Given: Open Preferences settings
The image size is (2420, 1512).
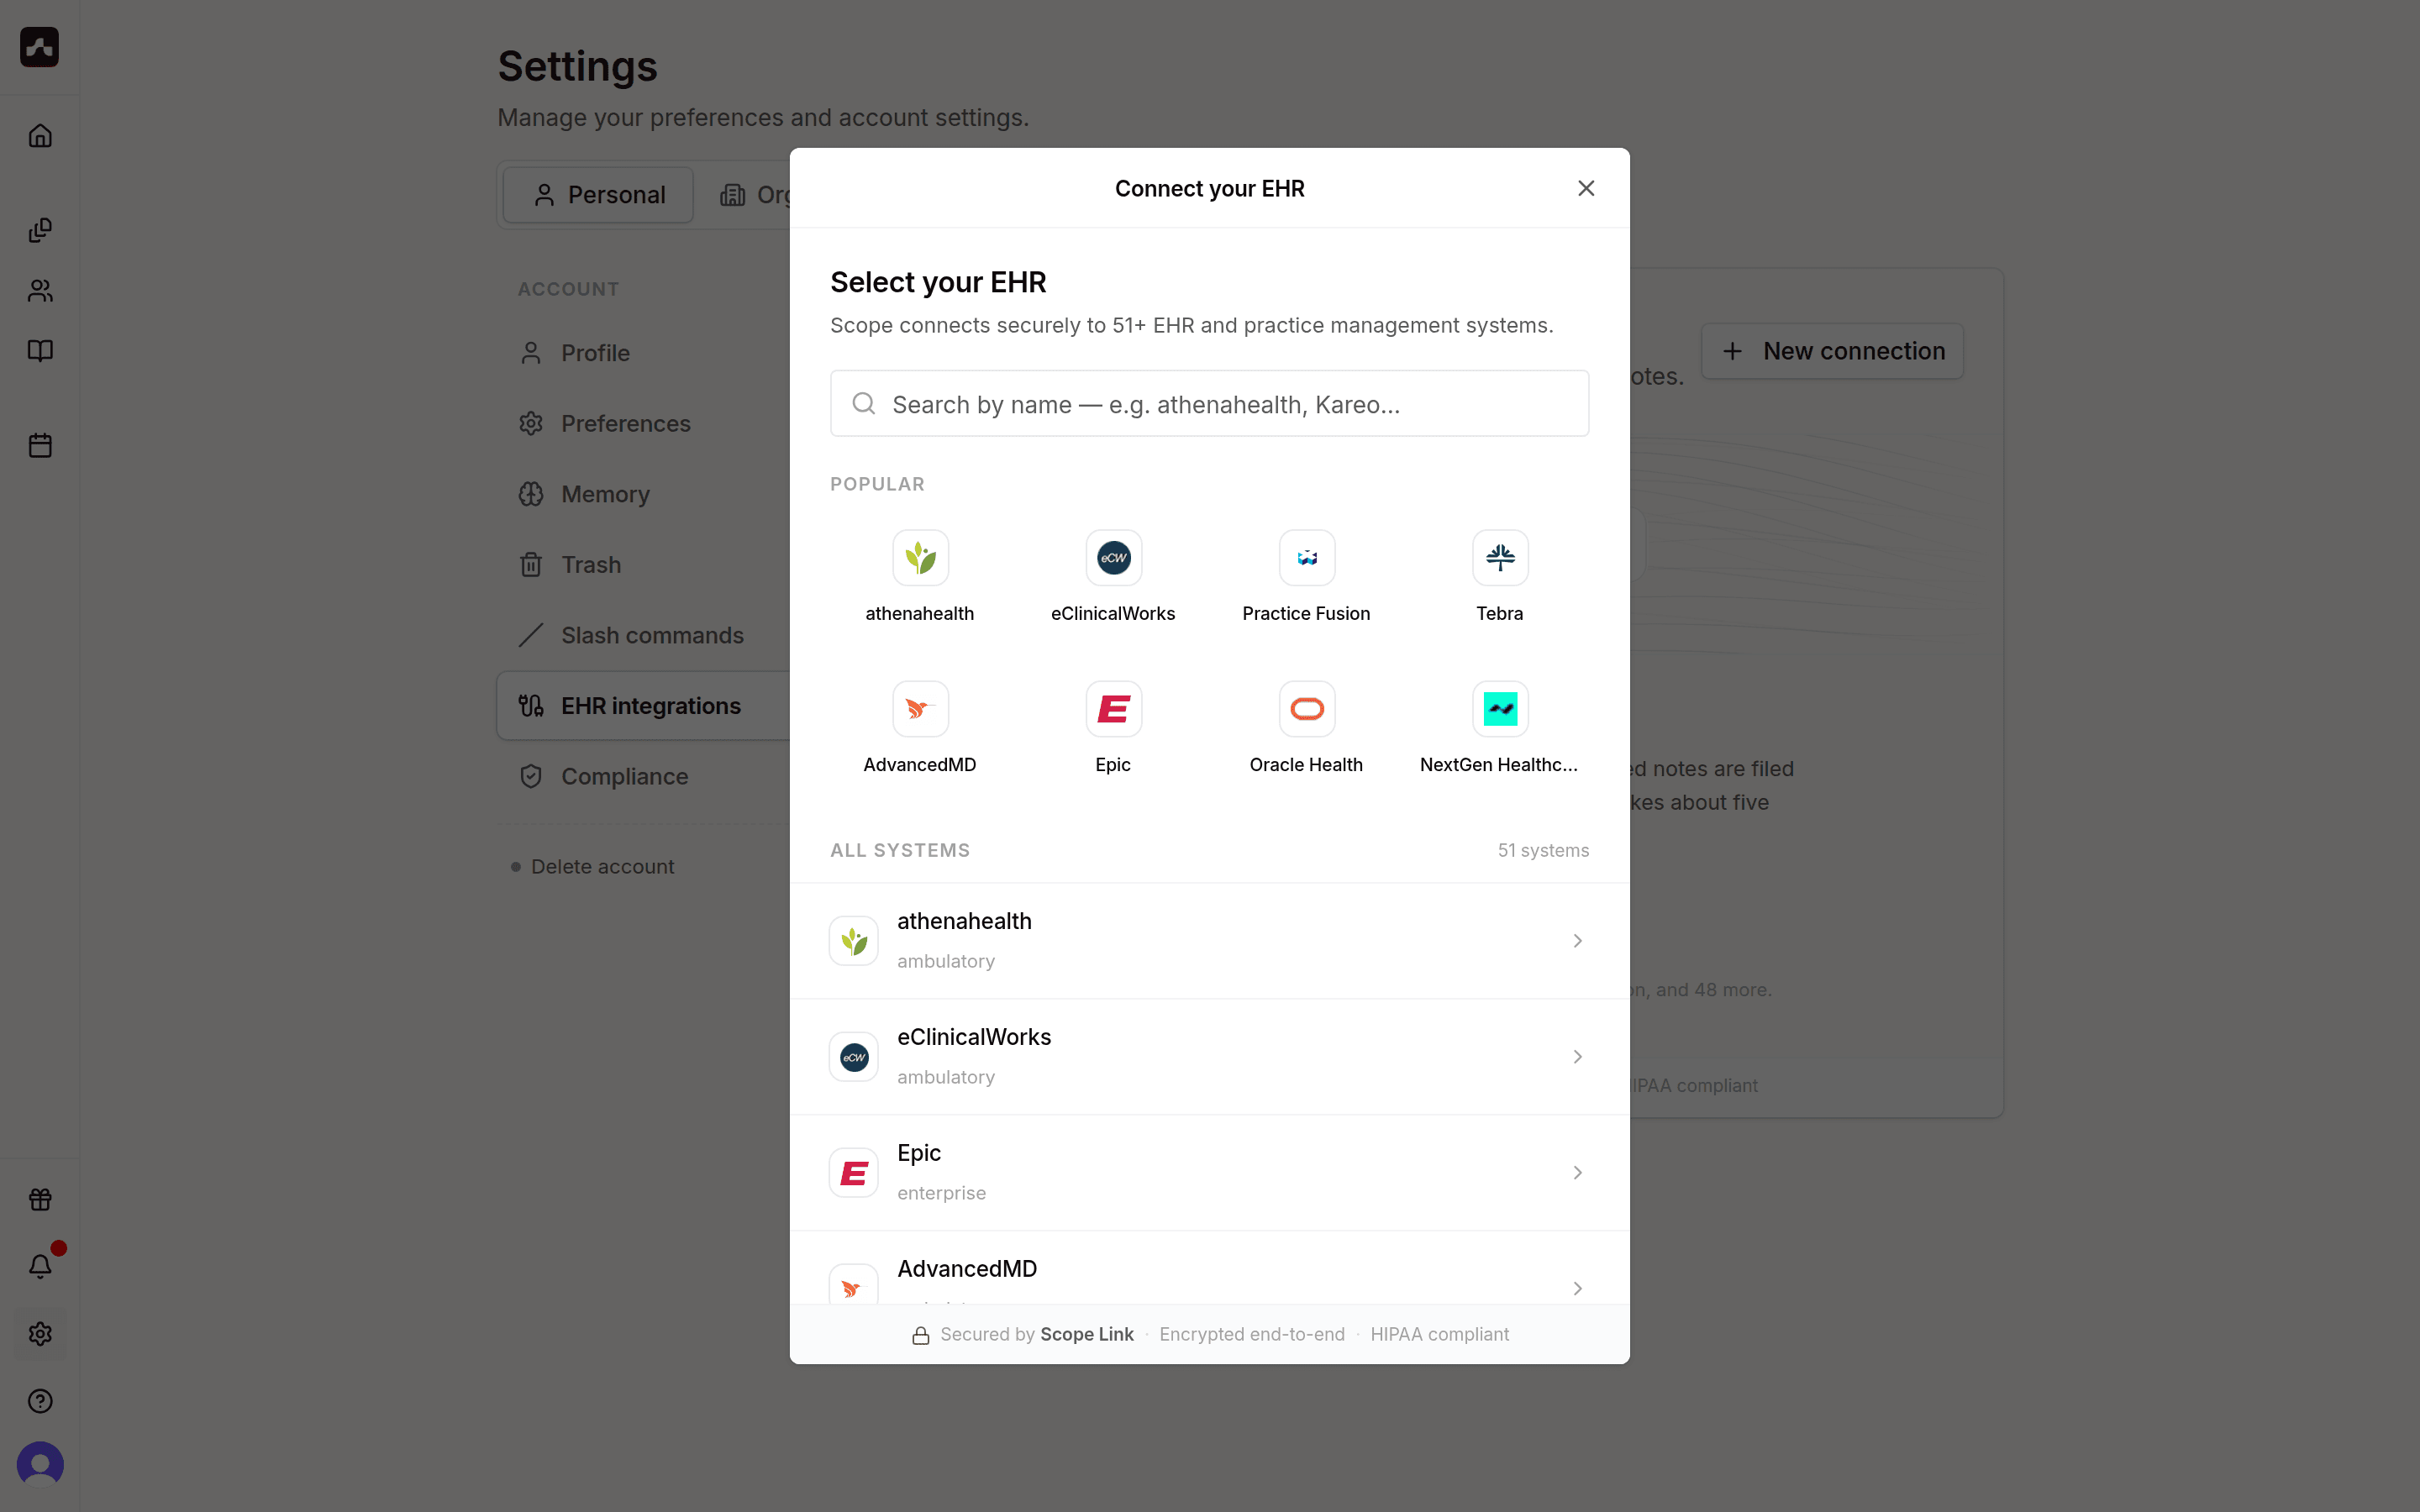Looking at the screenshot, I should pyautogui.click(x=643, y=424).
